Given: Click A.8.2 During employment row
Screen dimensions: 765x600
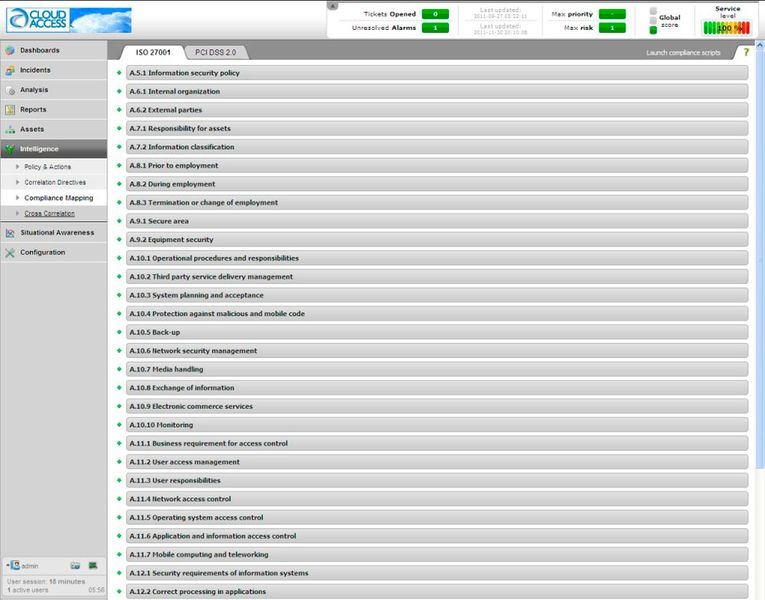Looking at the screenshot, I should coord(437,184).
